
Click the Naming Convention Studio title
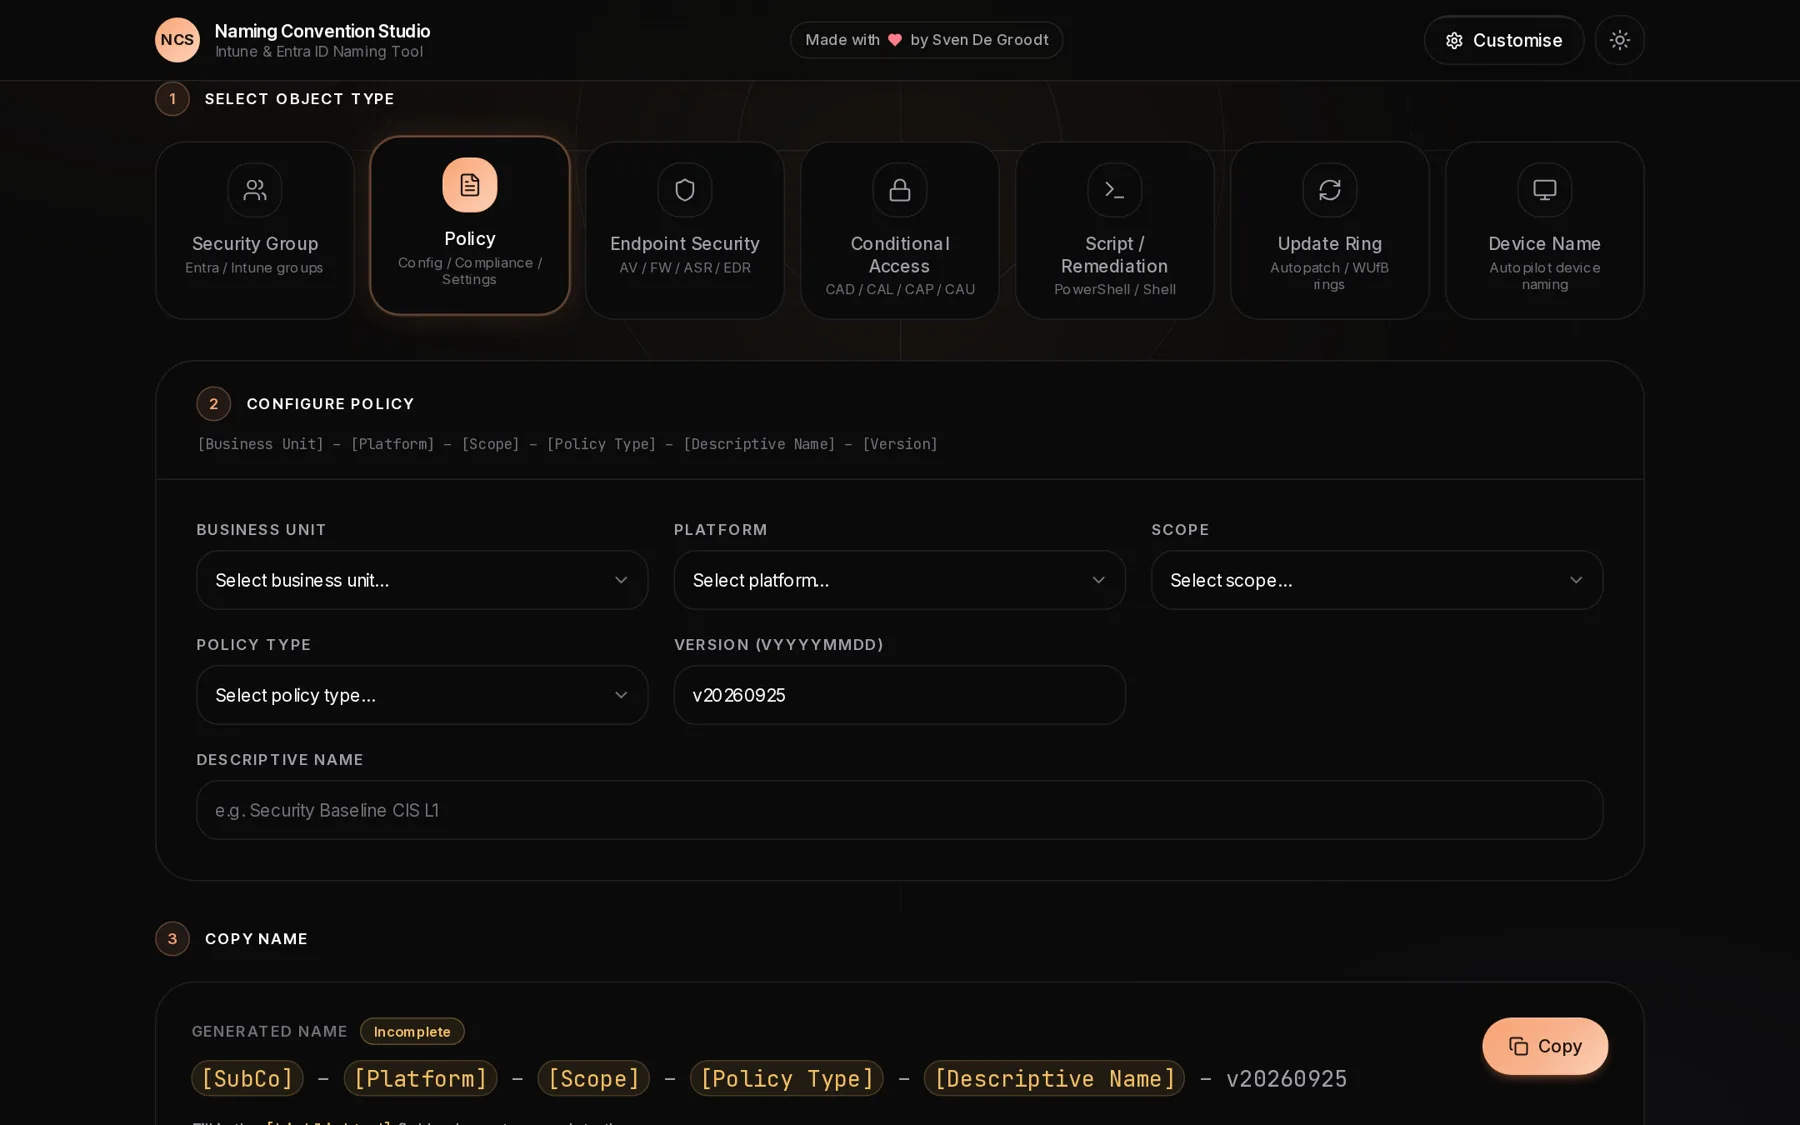tap(322, 31)
